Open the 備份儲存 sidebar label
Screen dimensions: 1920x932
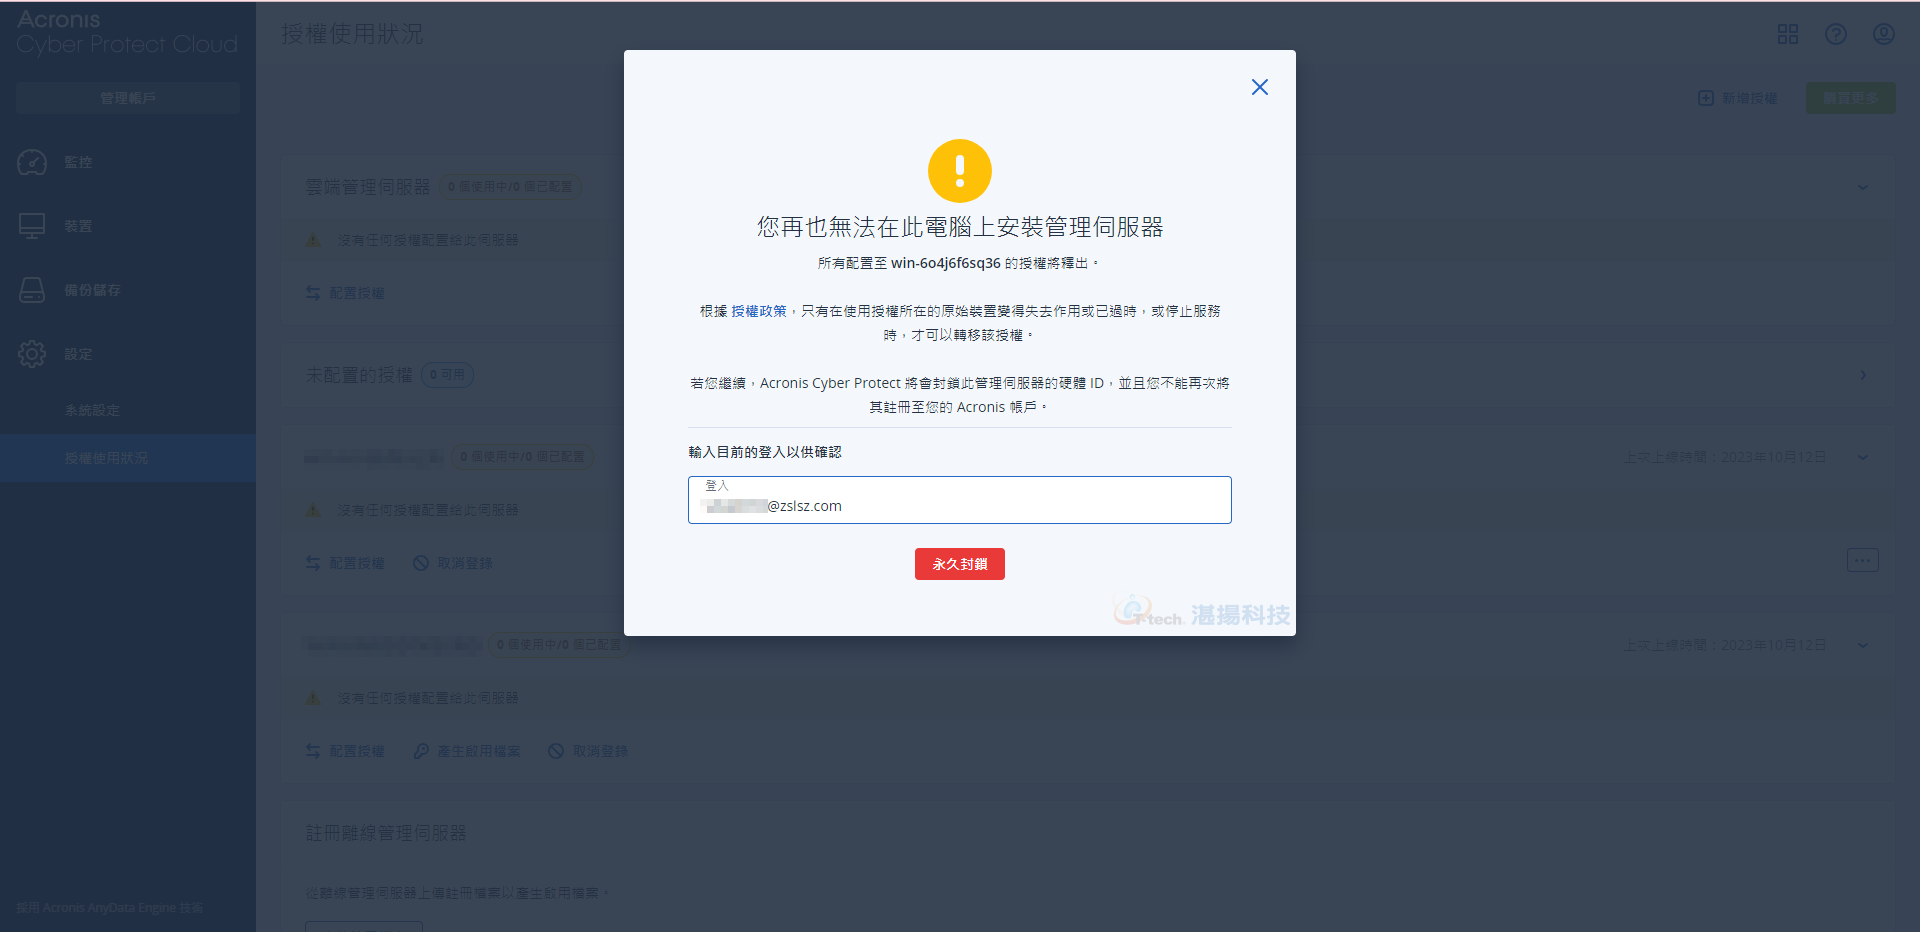tap(92, 290)
